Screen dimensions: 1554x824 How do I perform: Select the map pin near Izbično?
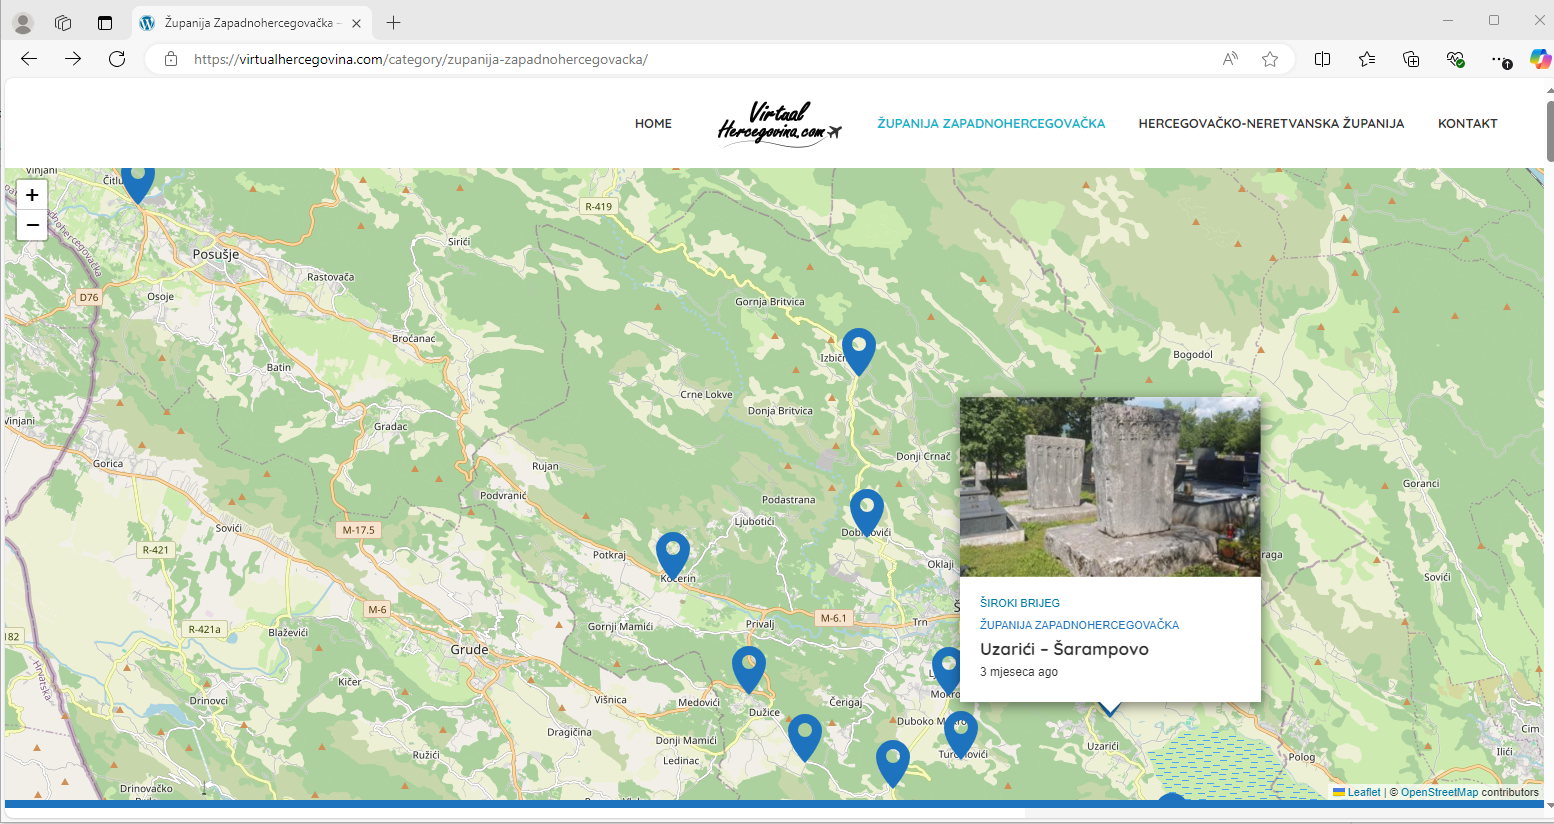pyautogui.click(x=858, y=348)
